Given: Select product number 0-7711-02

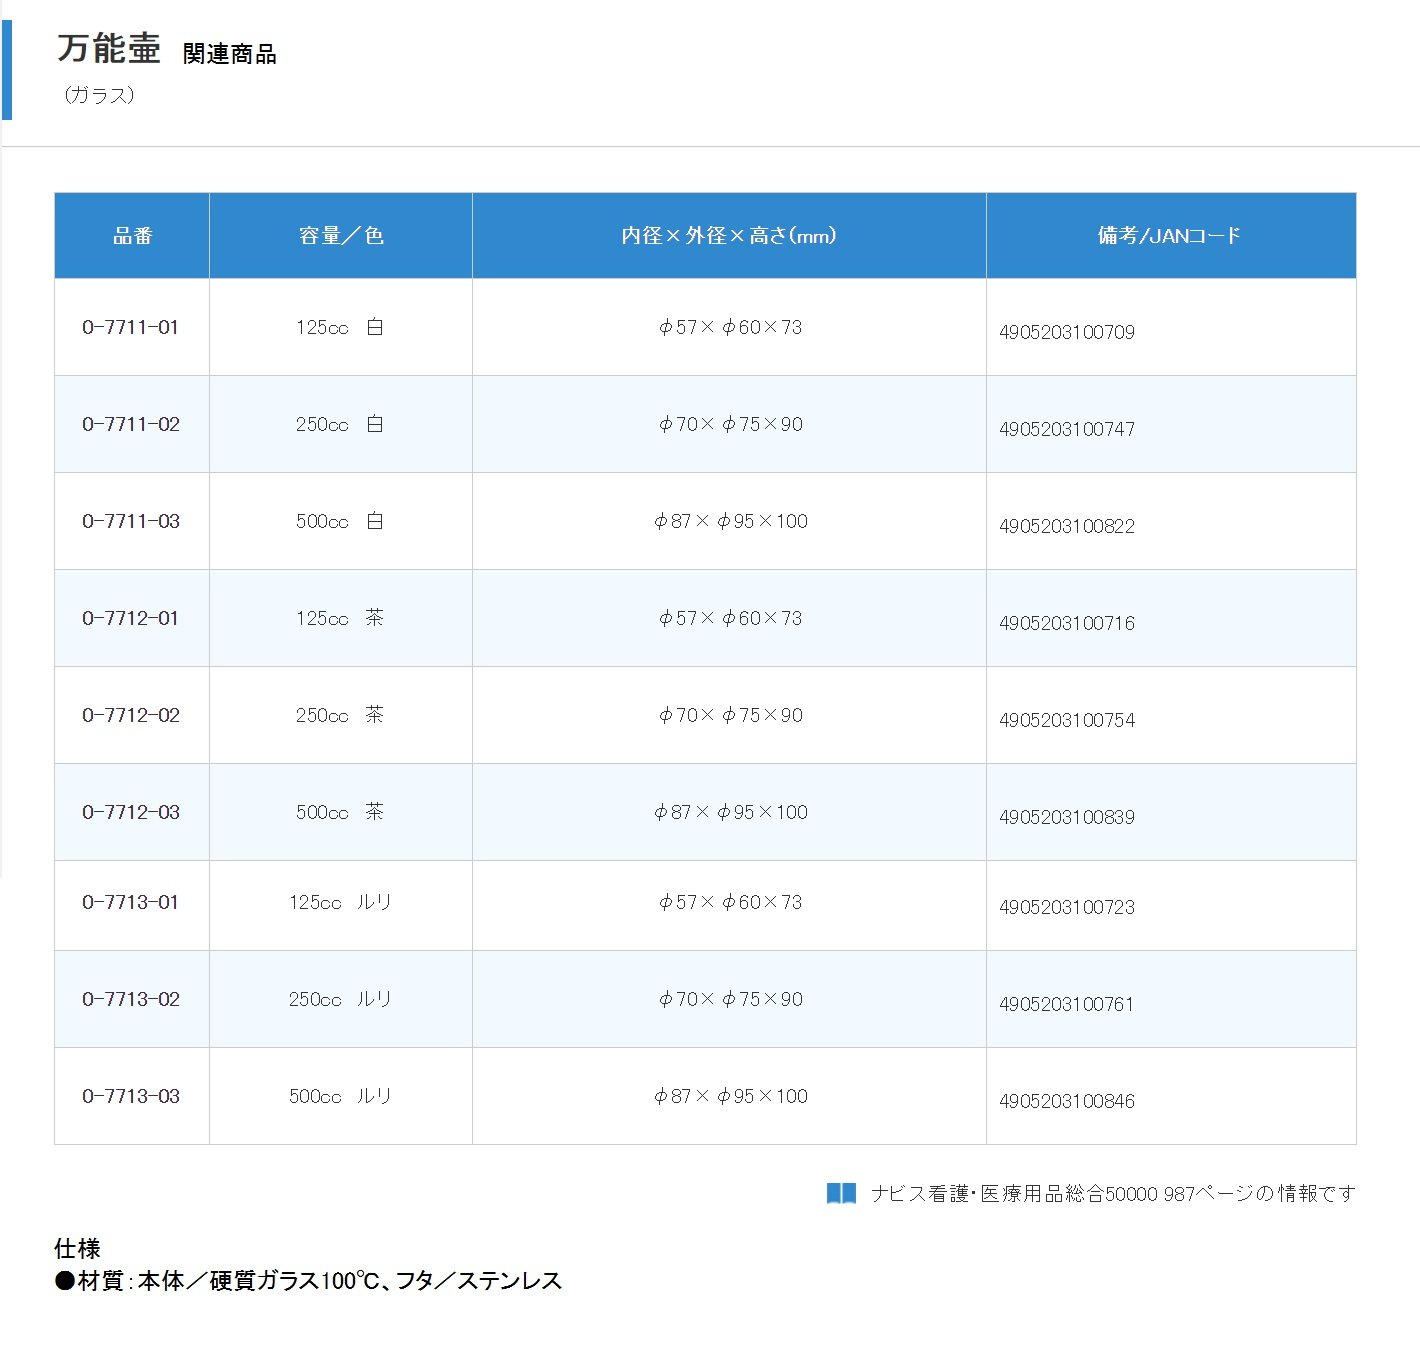Looking at the screenshot, I should coord(131,425).
